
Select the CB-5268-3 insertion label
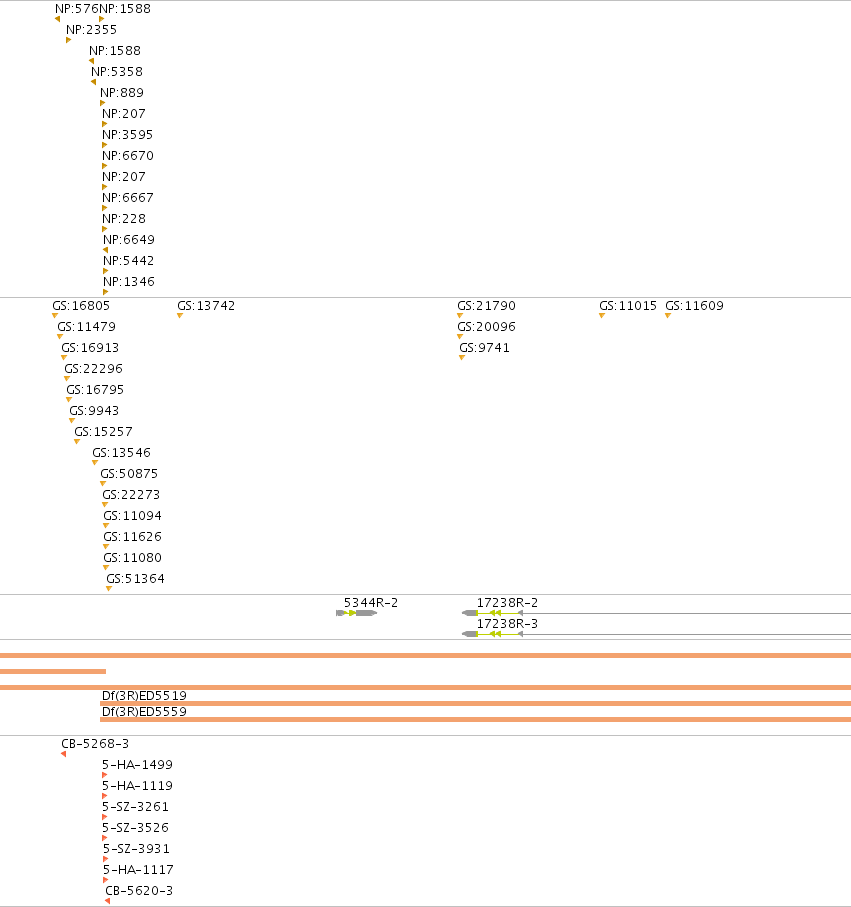click(x=95, y=744)
